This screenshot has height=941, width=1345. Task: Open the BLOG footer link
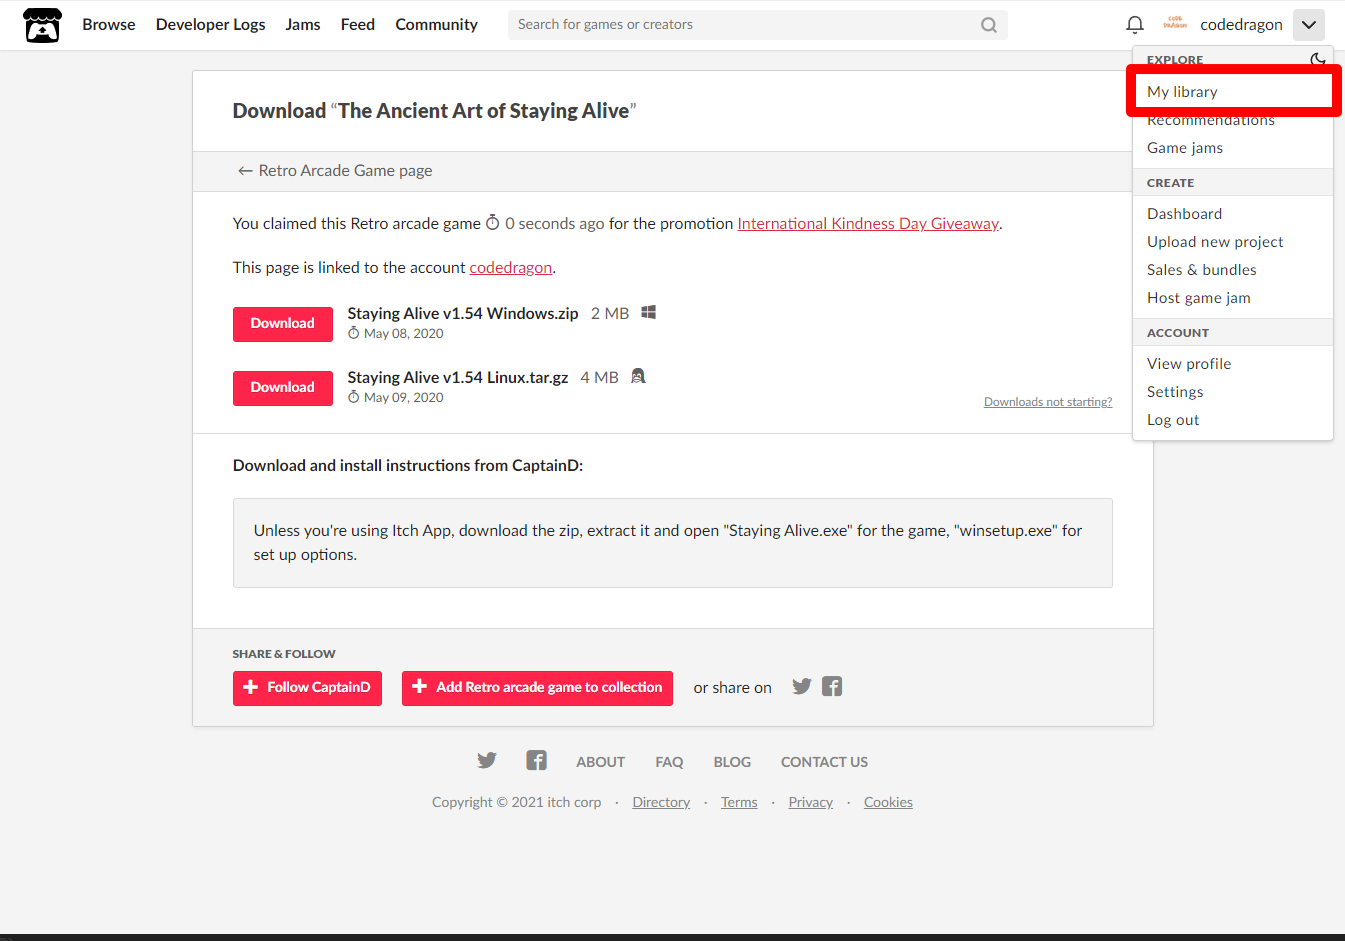tap(732, 762)
